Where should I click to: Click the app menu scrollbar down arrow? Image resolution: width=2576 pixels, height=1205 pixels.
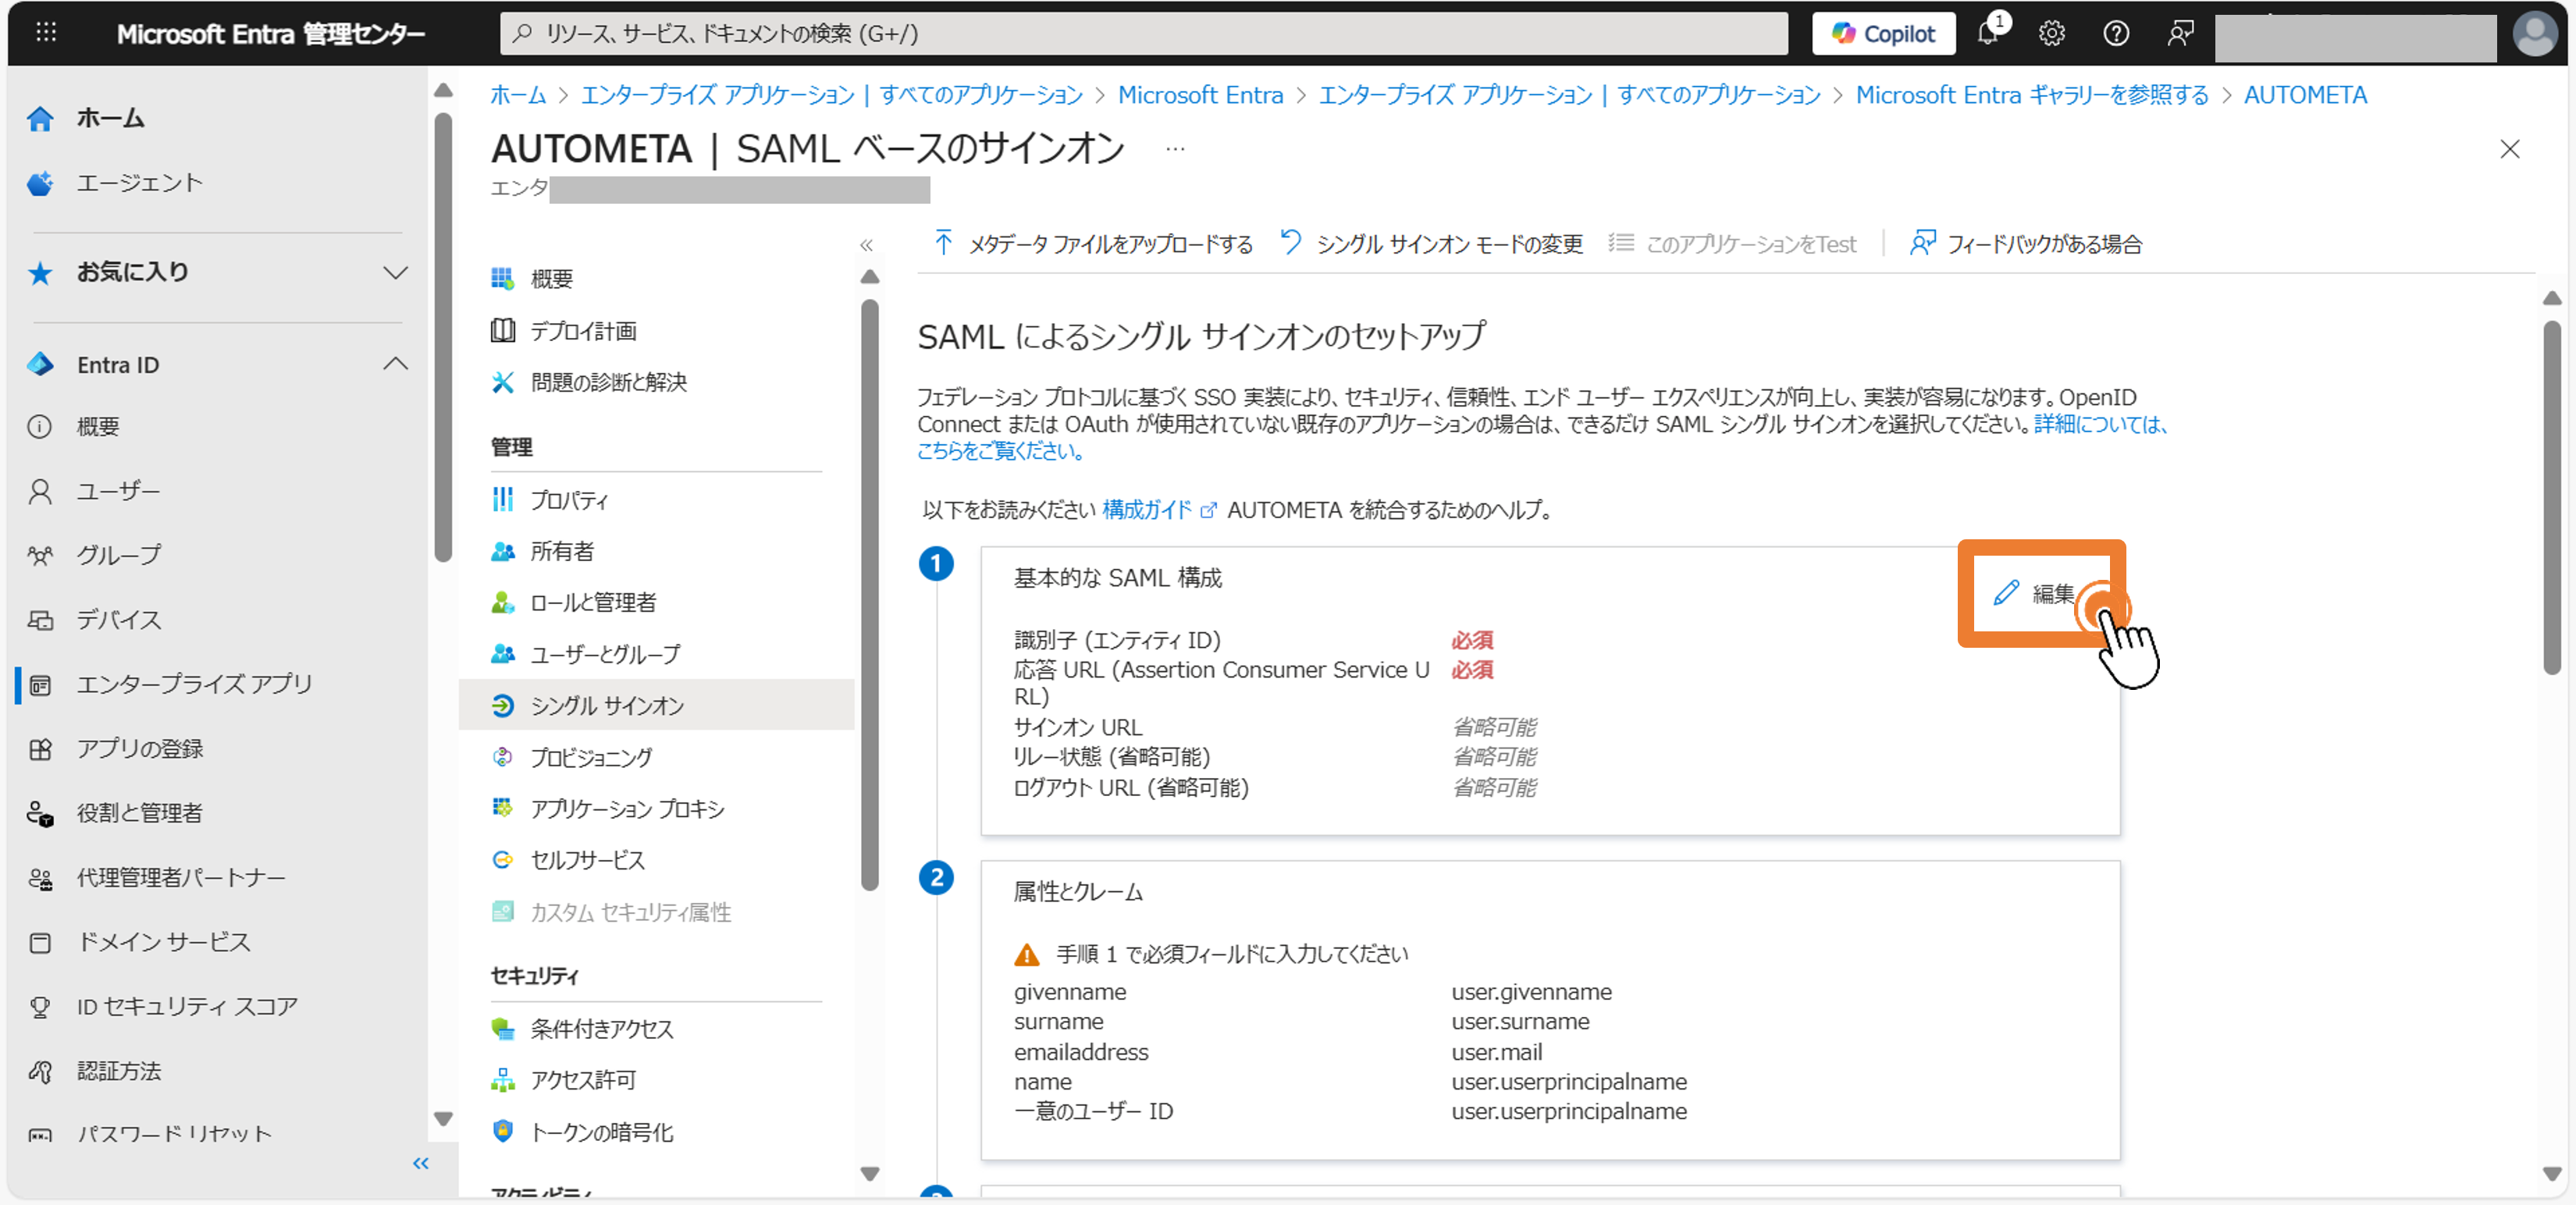869,1173
